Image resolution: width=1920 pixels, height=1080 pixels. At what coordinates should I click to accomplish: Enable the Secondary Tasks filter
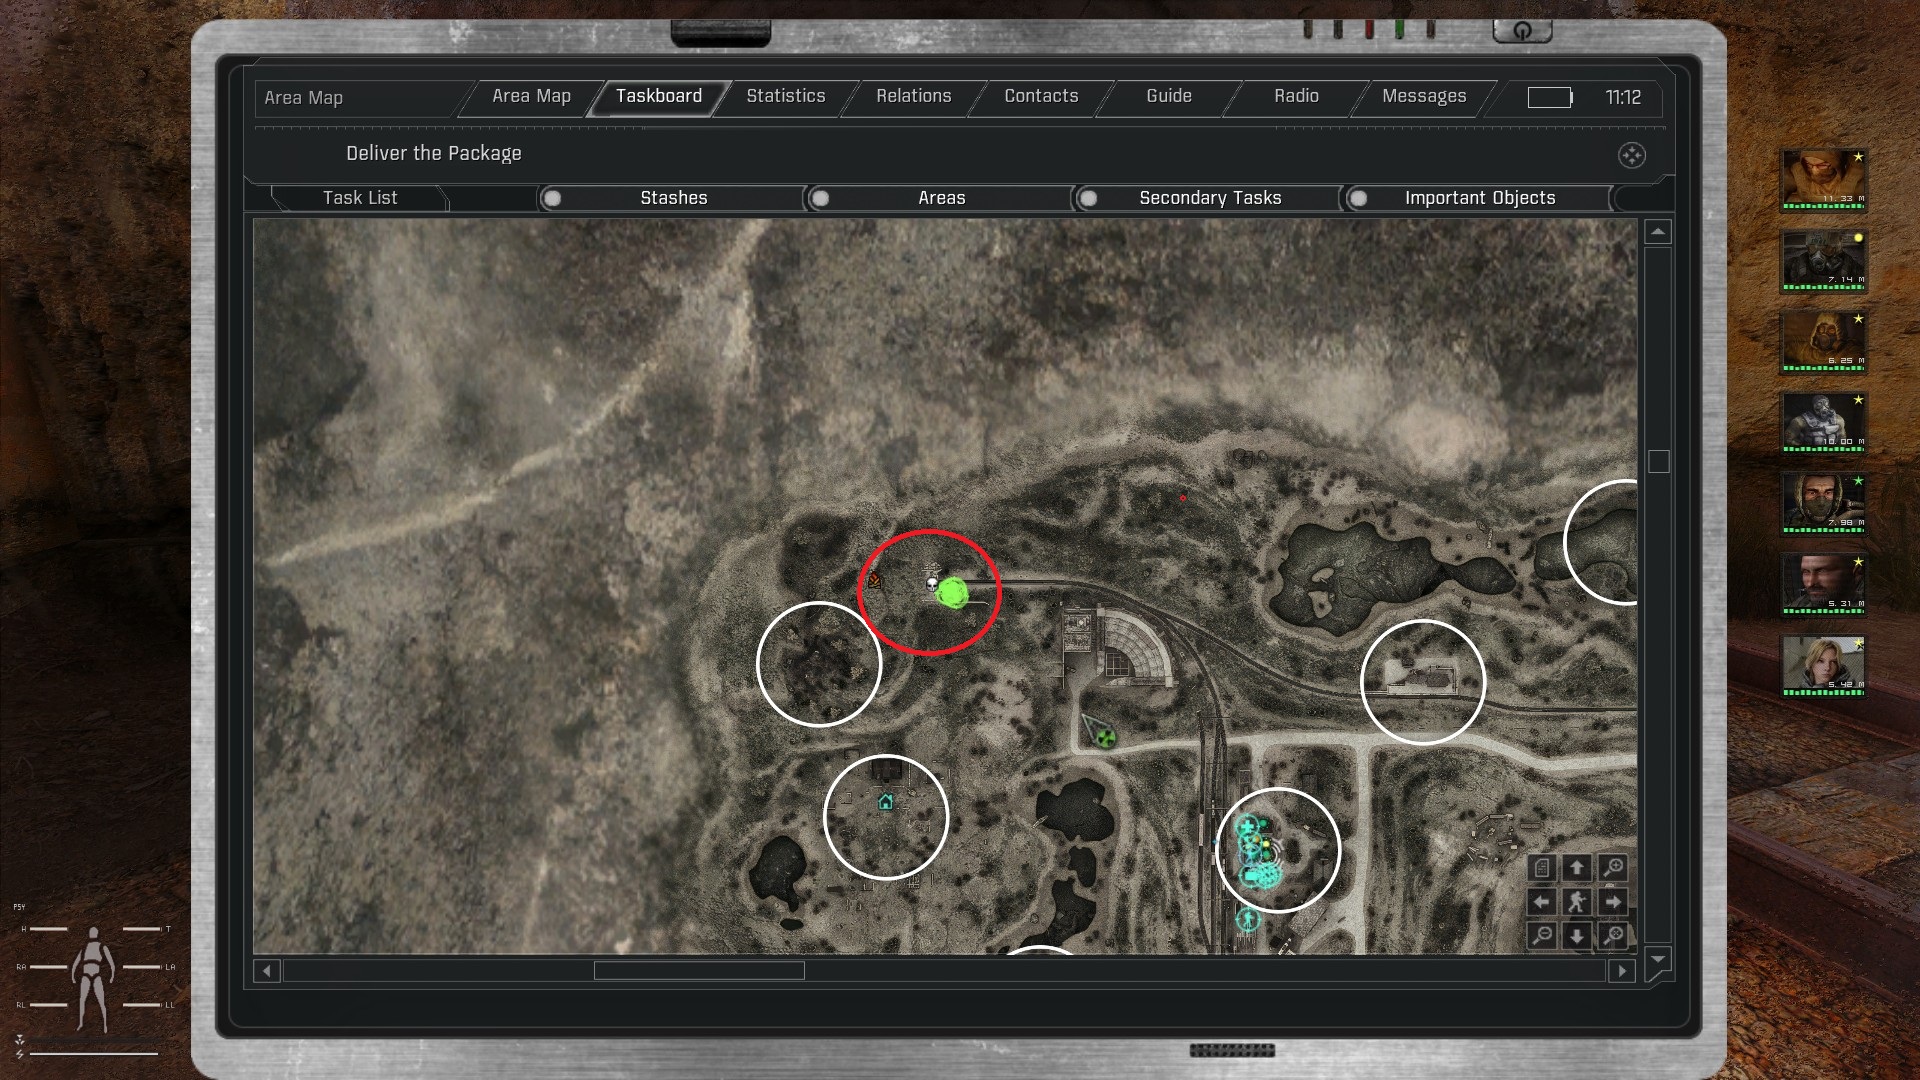(1089, 198)
